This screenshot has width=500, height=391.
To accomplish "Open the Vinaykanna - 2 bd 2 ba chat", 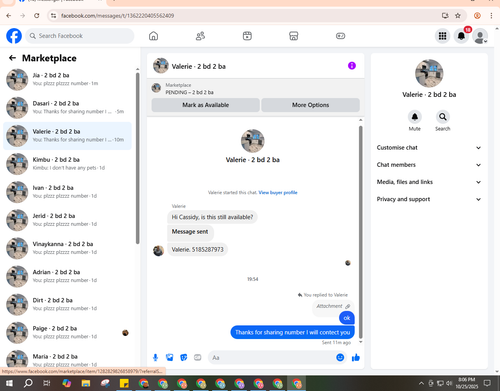I will (67, 248).
